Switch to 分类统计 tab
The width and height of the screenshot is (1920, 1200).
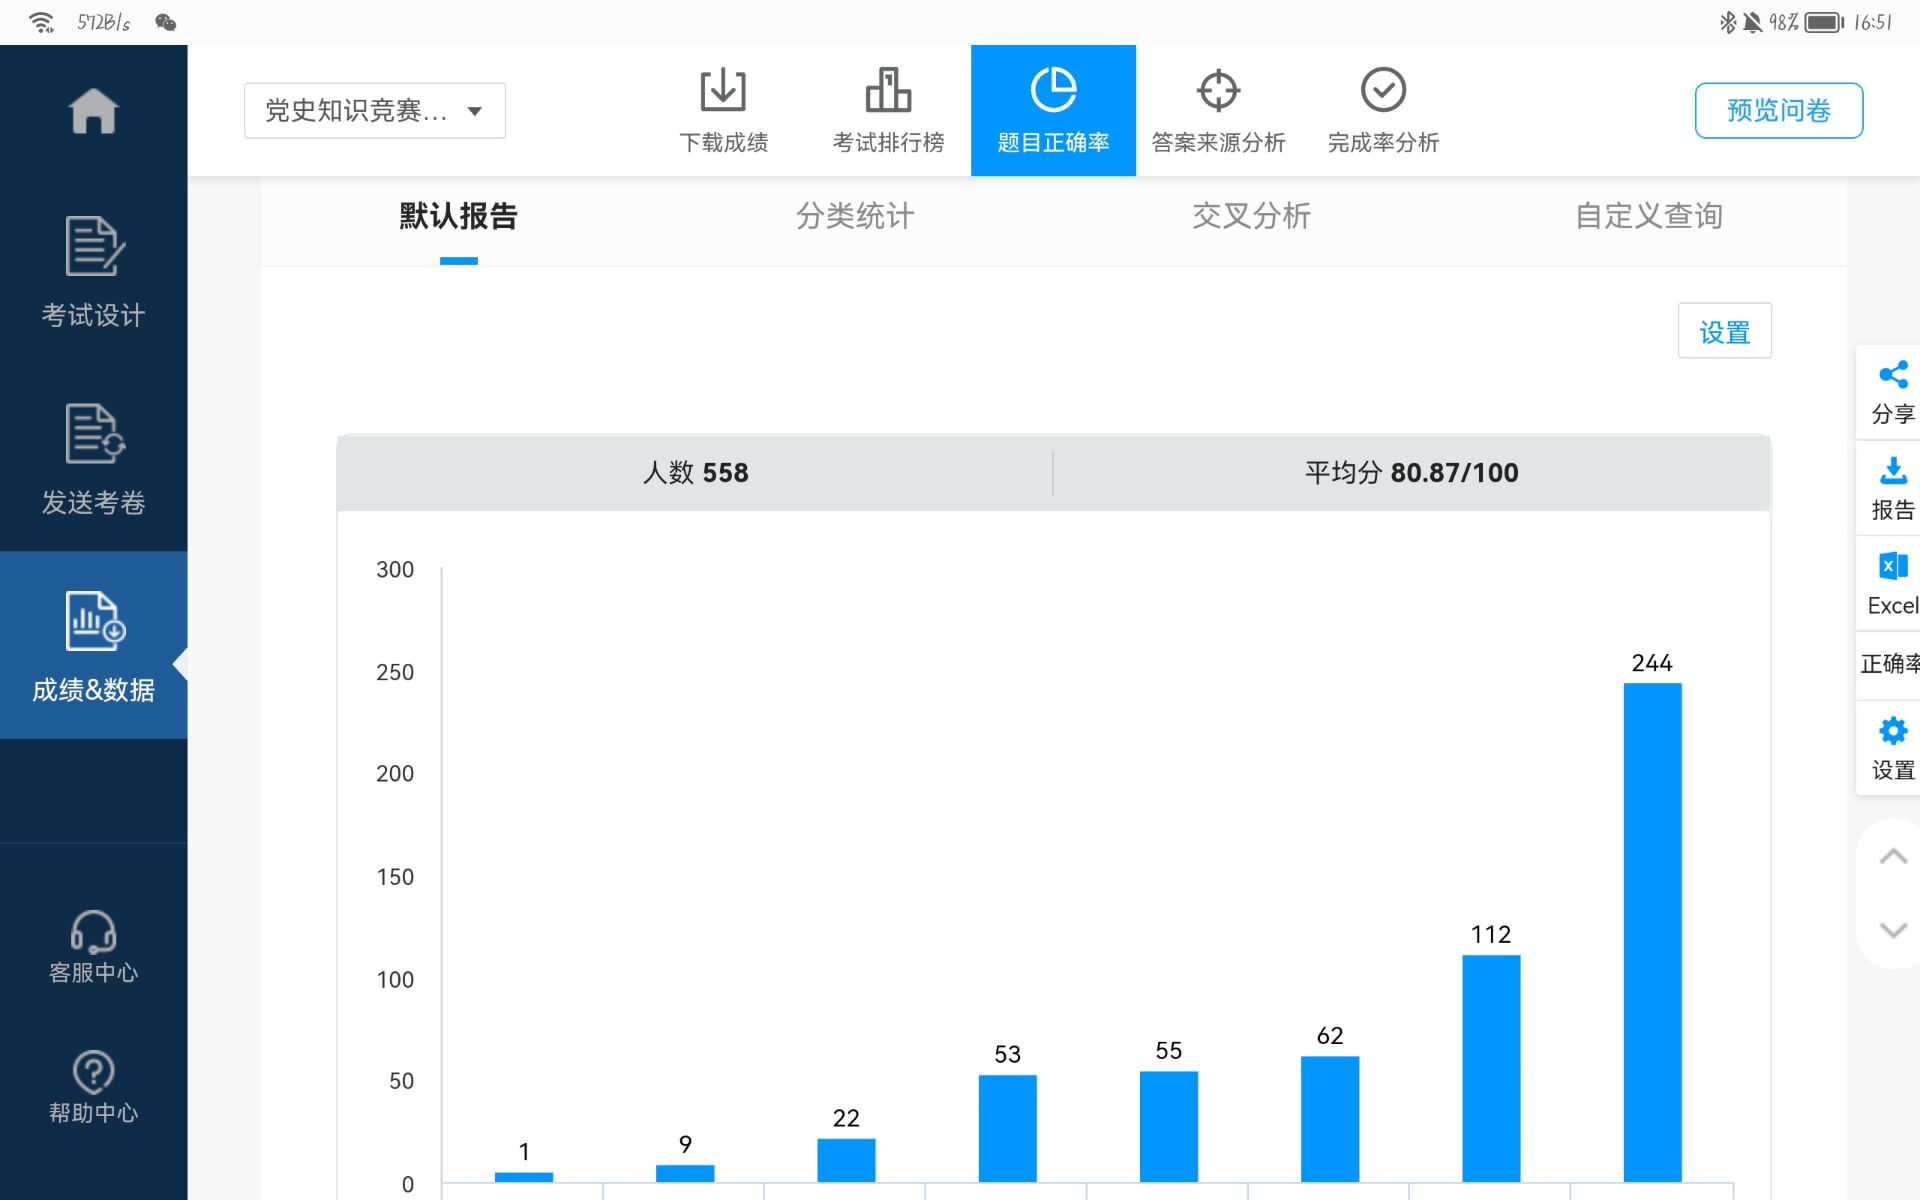[x=855, y=216]
